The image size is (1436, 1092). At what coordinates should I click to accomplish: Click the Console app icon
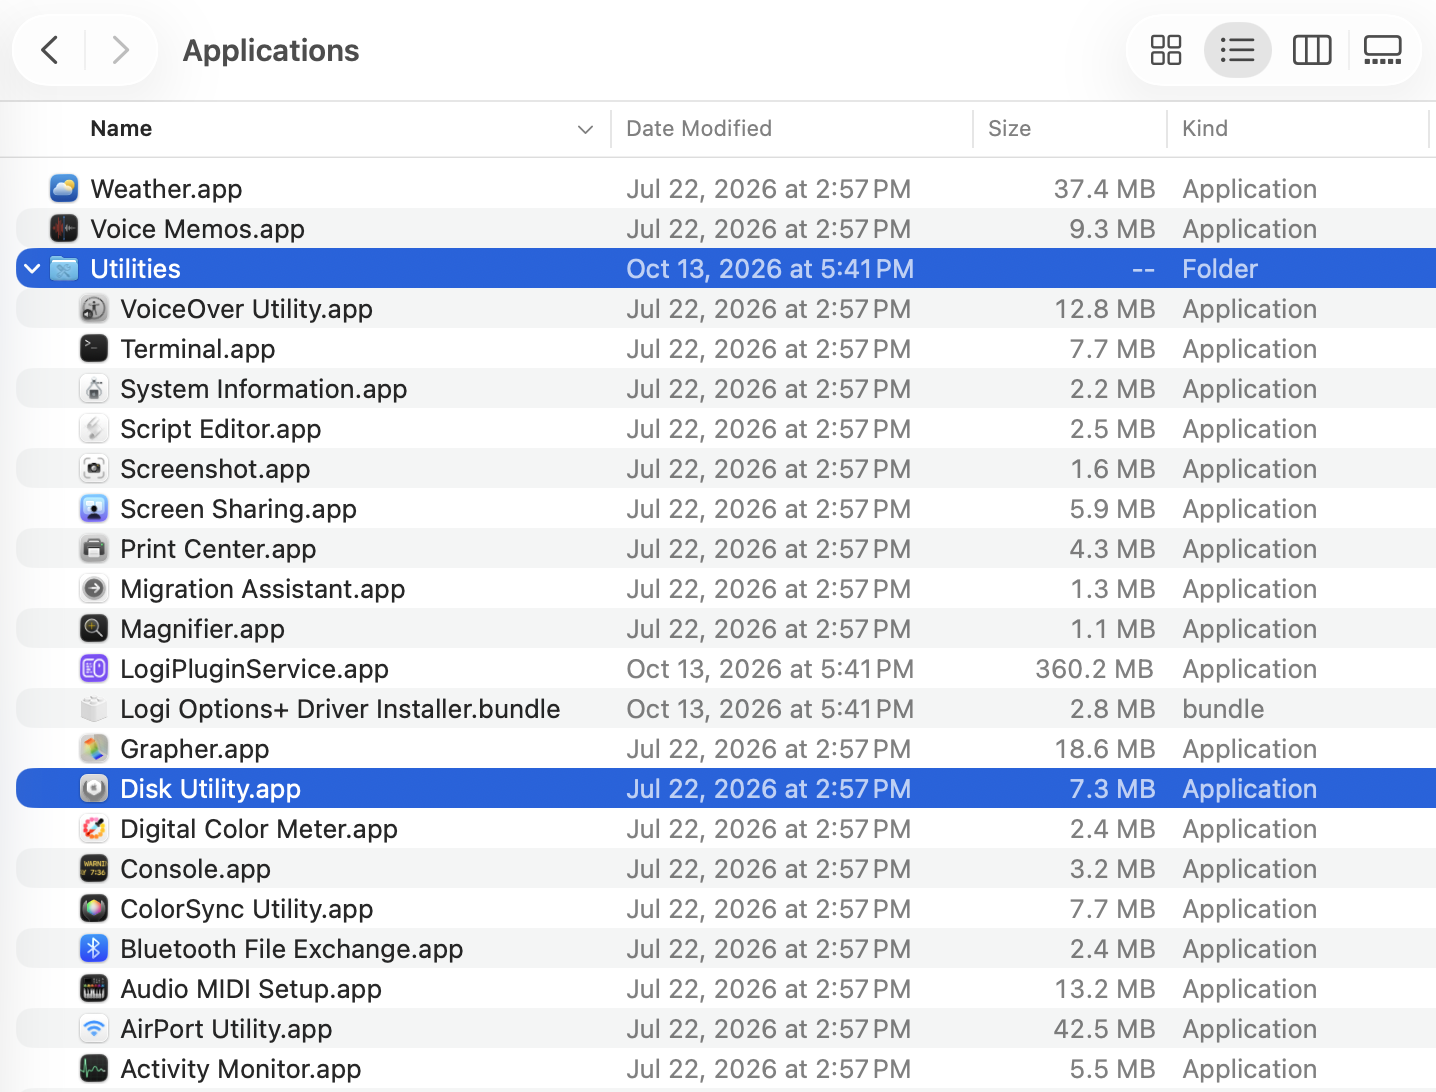tap(94, 868)
